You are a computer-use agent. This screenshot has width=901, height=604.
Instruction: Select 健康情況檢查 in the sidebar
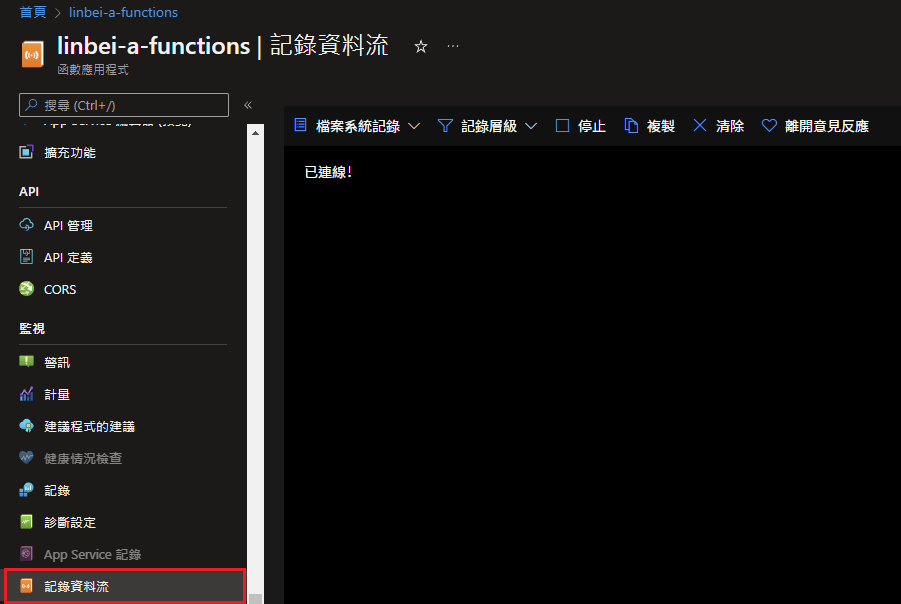(x=83, y=459)
